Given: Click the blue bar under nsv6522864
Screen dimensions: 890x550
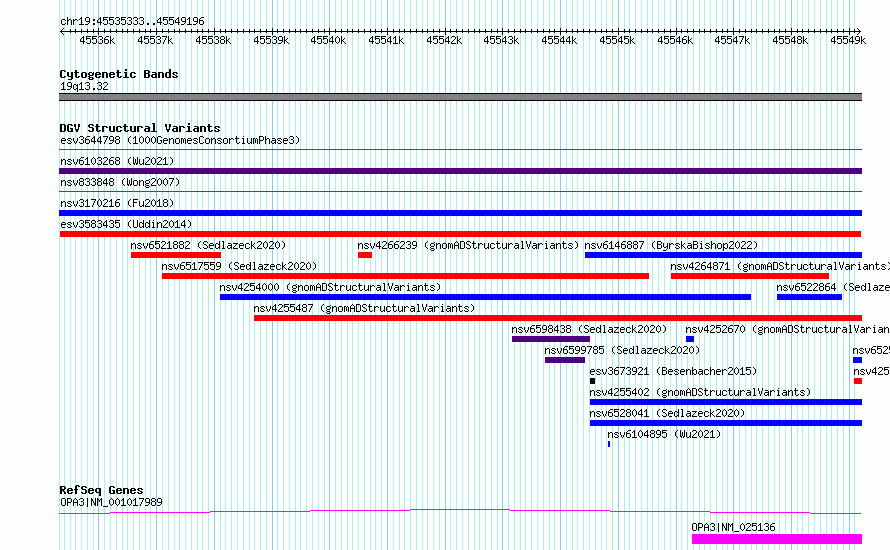Looking at the screenshot, I should pyautogui.click(x=809, y=297).
